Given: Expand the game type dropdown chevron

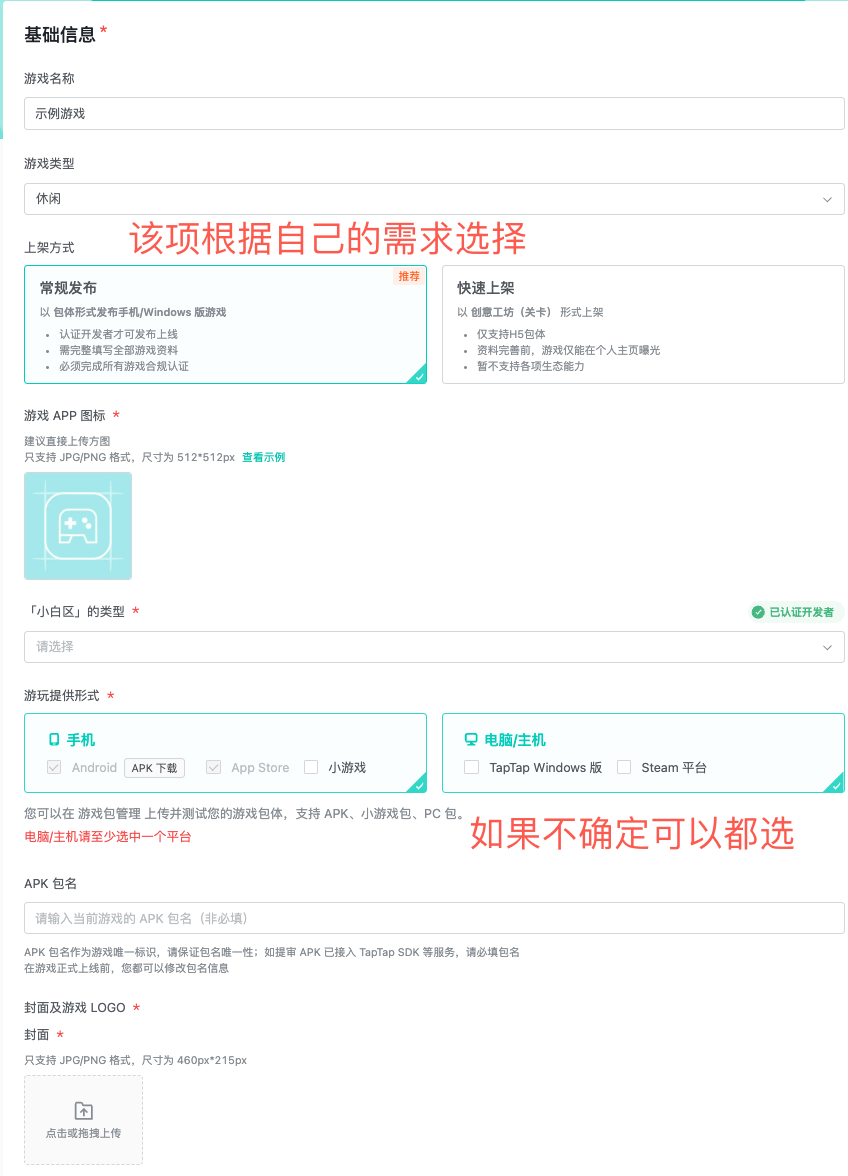Looking at the screenshot, I should point(827,200).
